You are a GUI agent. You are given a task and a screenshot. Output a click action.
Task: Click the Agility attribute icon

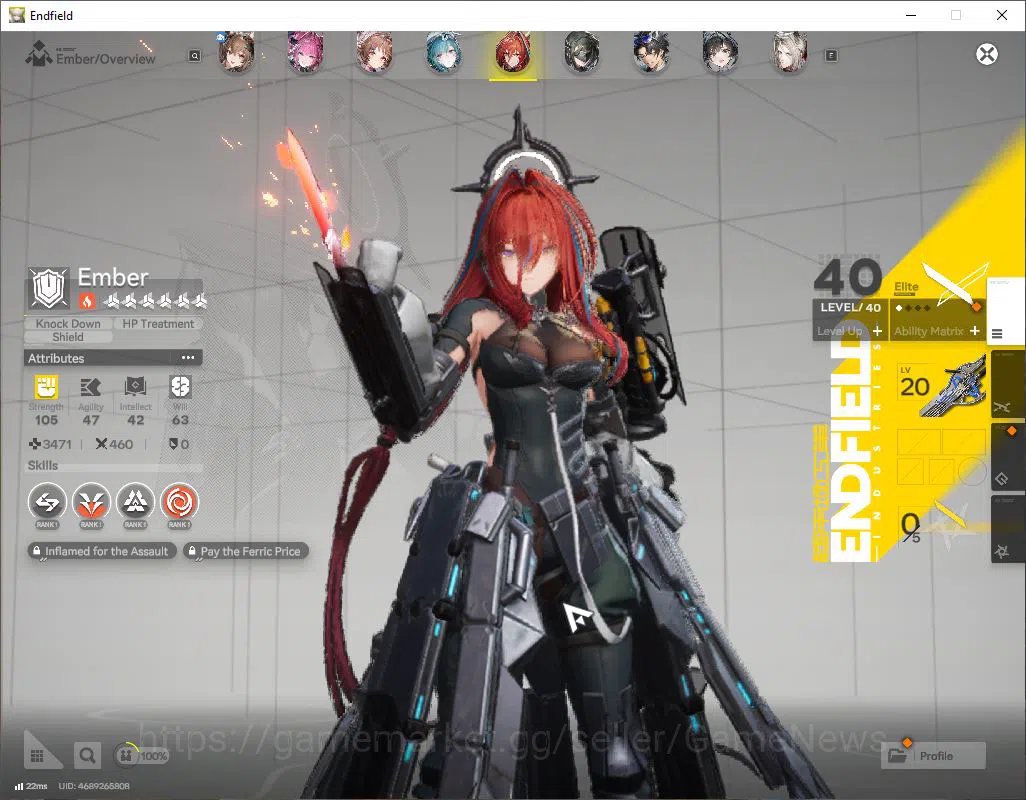(90, 387)
